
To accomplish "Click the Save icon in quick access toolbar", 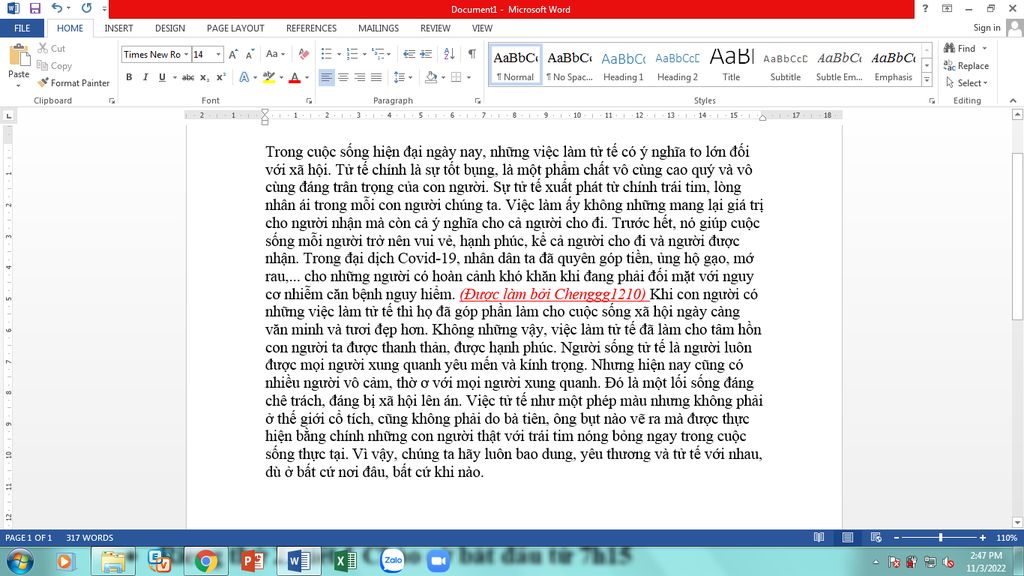I will (x=35, y=8).
